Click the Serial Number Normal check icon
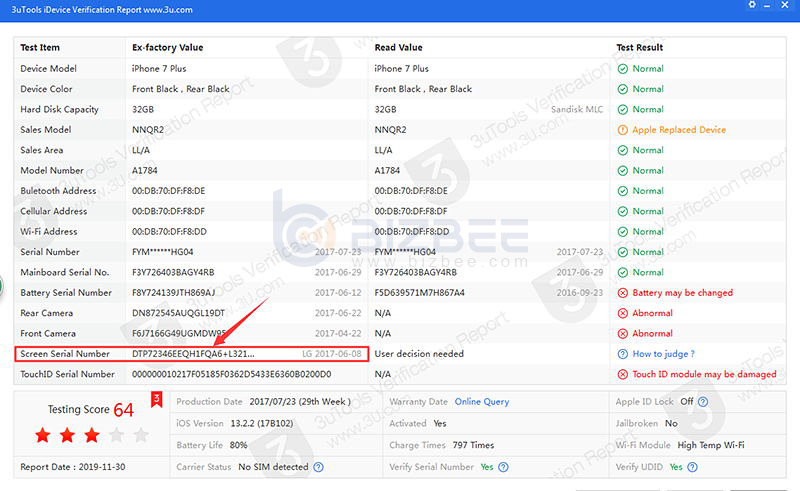 [x=622, y=253]
